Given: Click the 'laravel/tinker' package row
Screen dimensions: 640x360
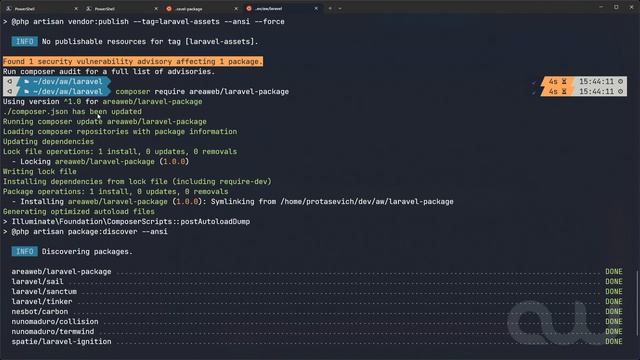Looking at the screenshot, I should 317,301.
